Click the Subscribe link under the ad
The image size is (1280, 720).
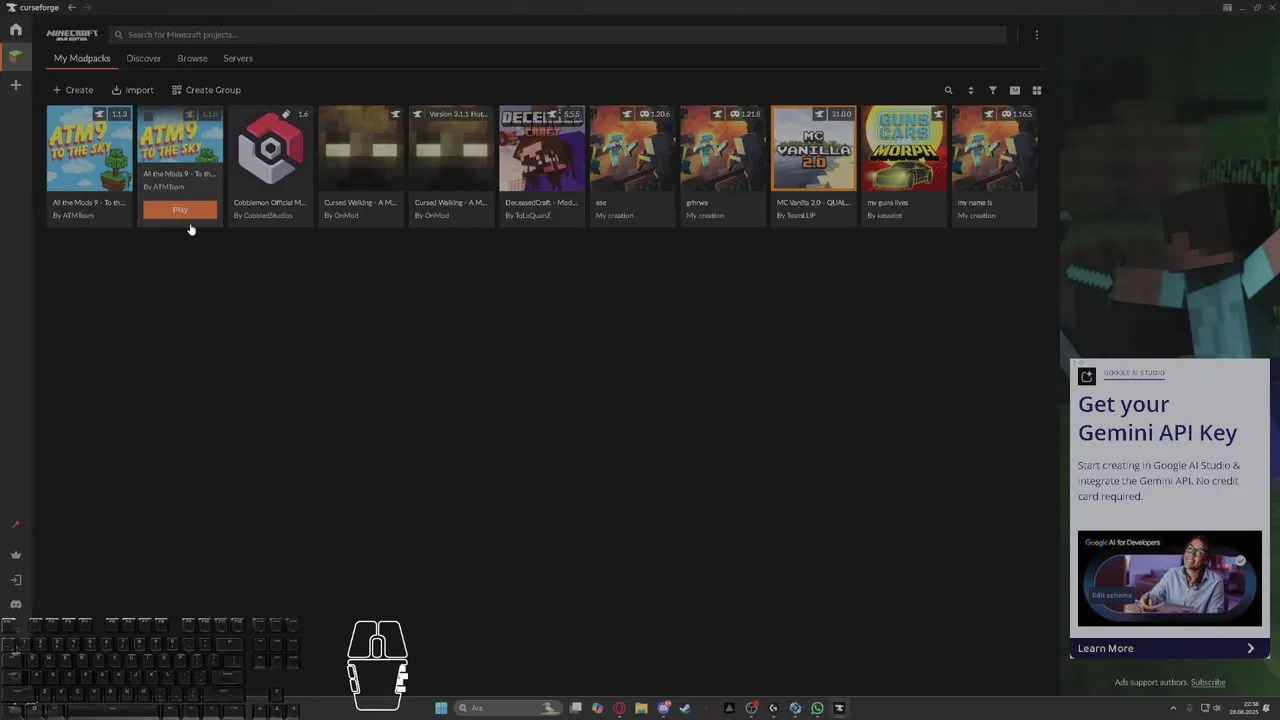(1207, 682)
